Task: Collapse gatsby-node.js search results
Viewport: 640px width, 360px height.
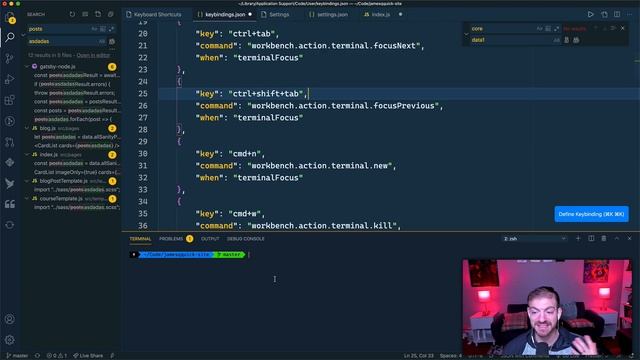Action: pyautogui.click(x=27, y=66)
